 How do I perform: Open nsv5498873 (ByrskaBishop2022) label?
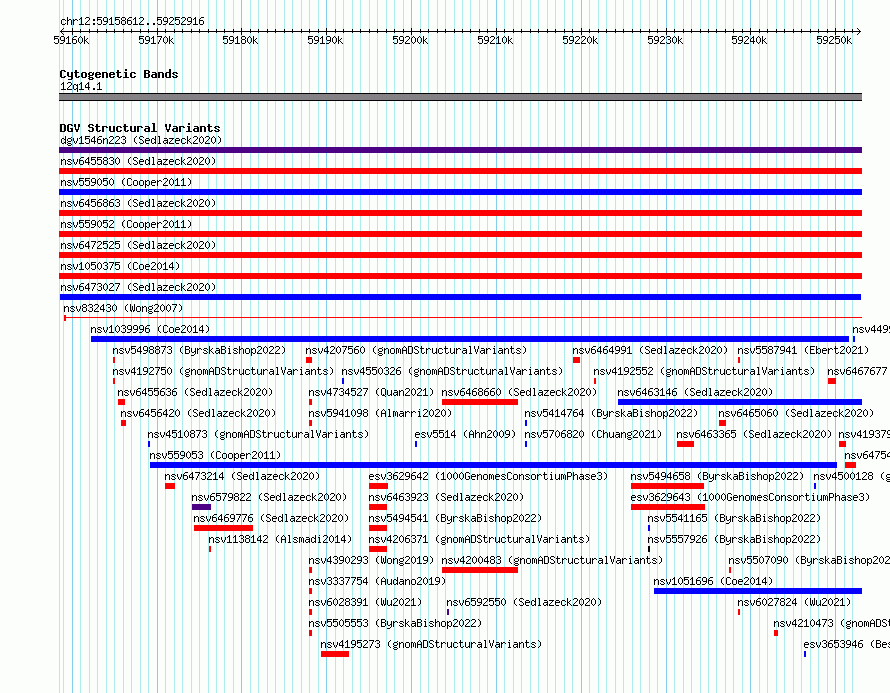pyautogui.click(x=199, y=350)
